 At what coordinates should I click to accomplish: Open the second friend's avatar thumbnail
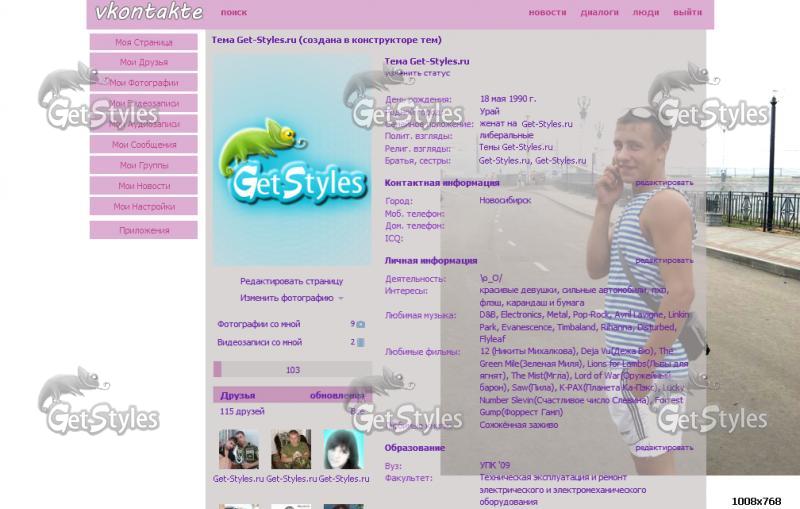(291, 450)
